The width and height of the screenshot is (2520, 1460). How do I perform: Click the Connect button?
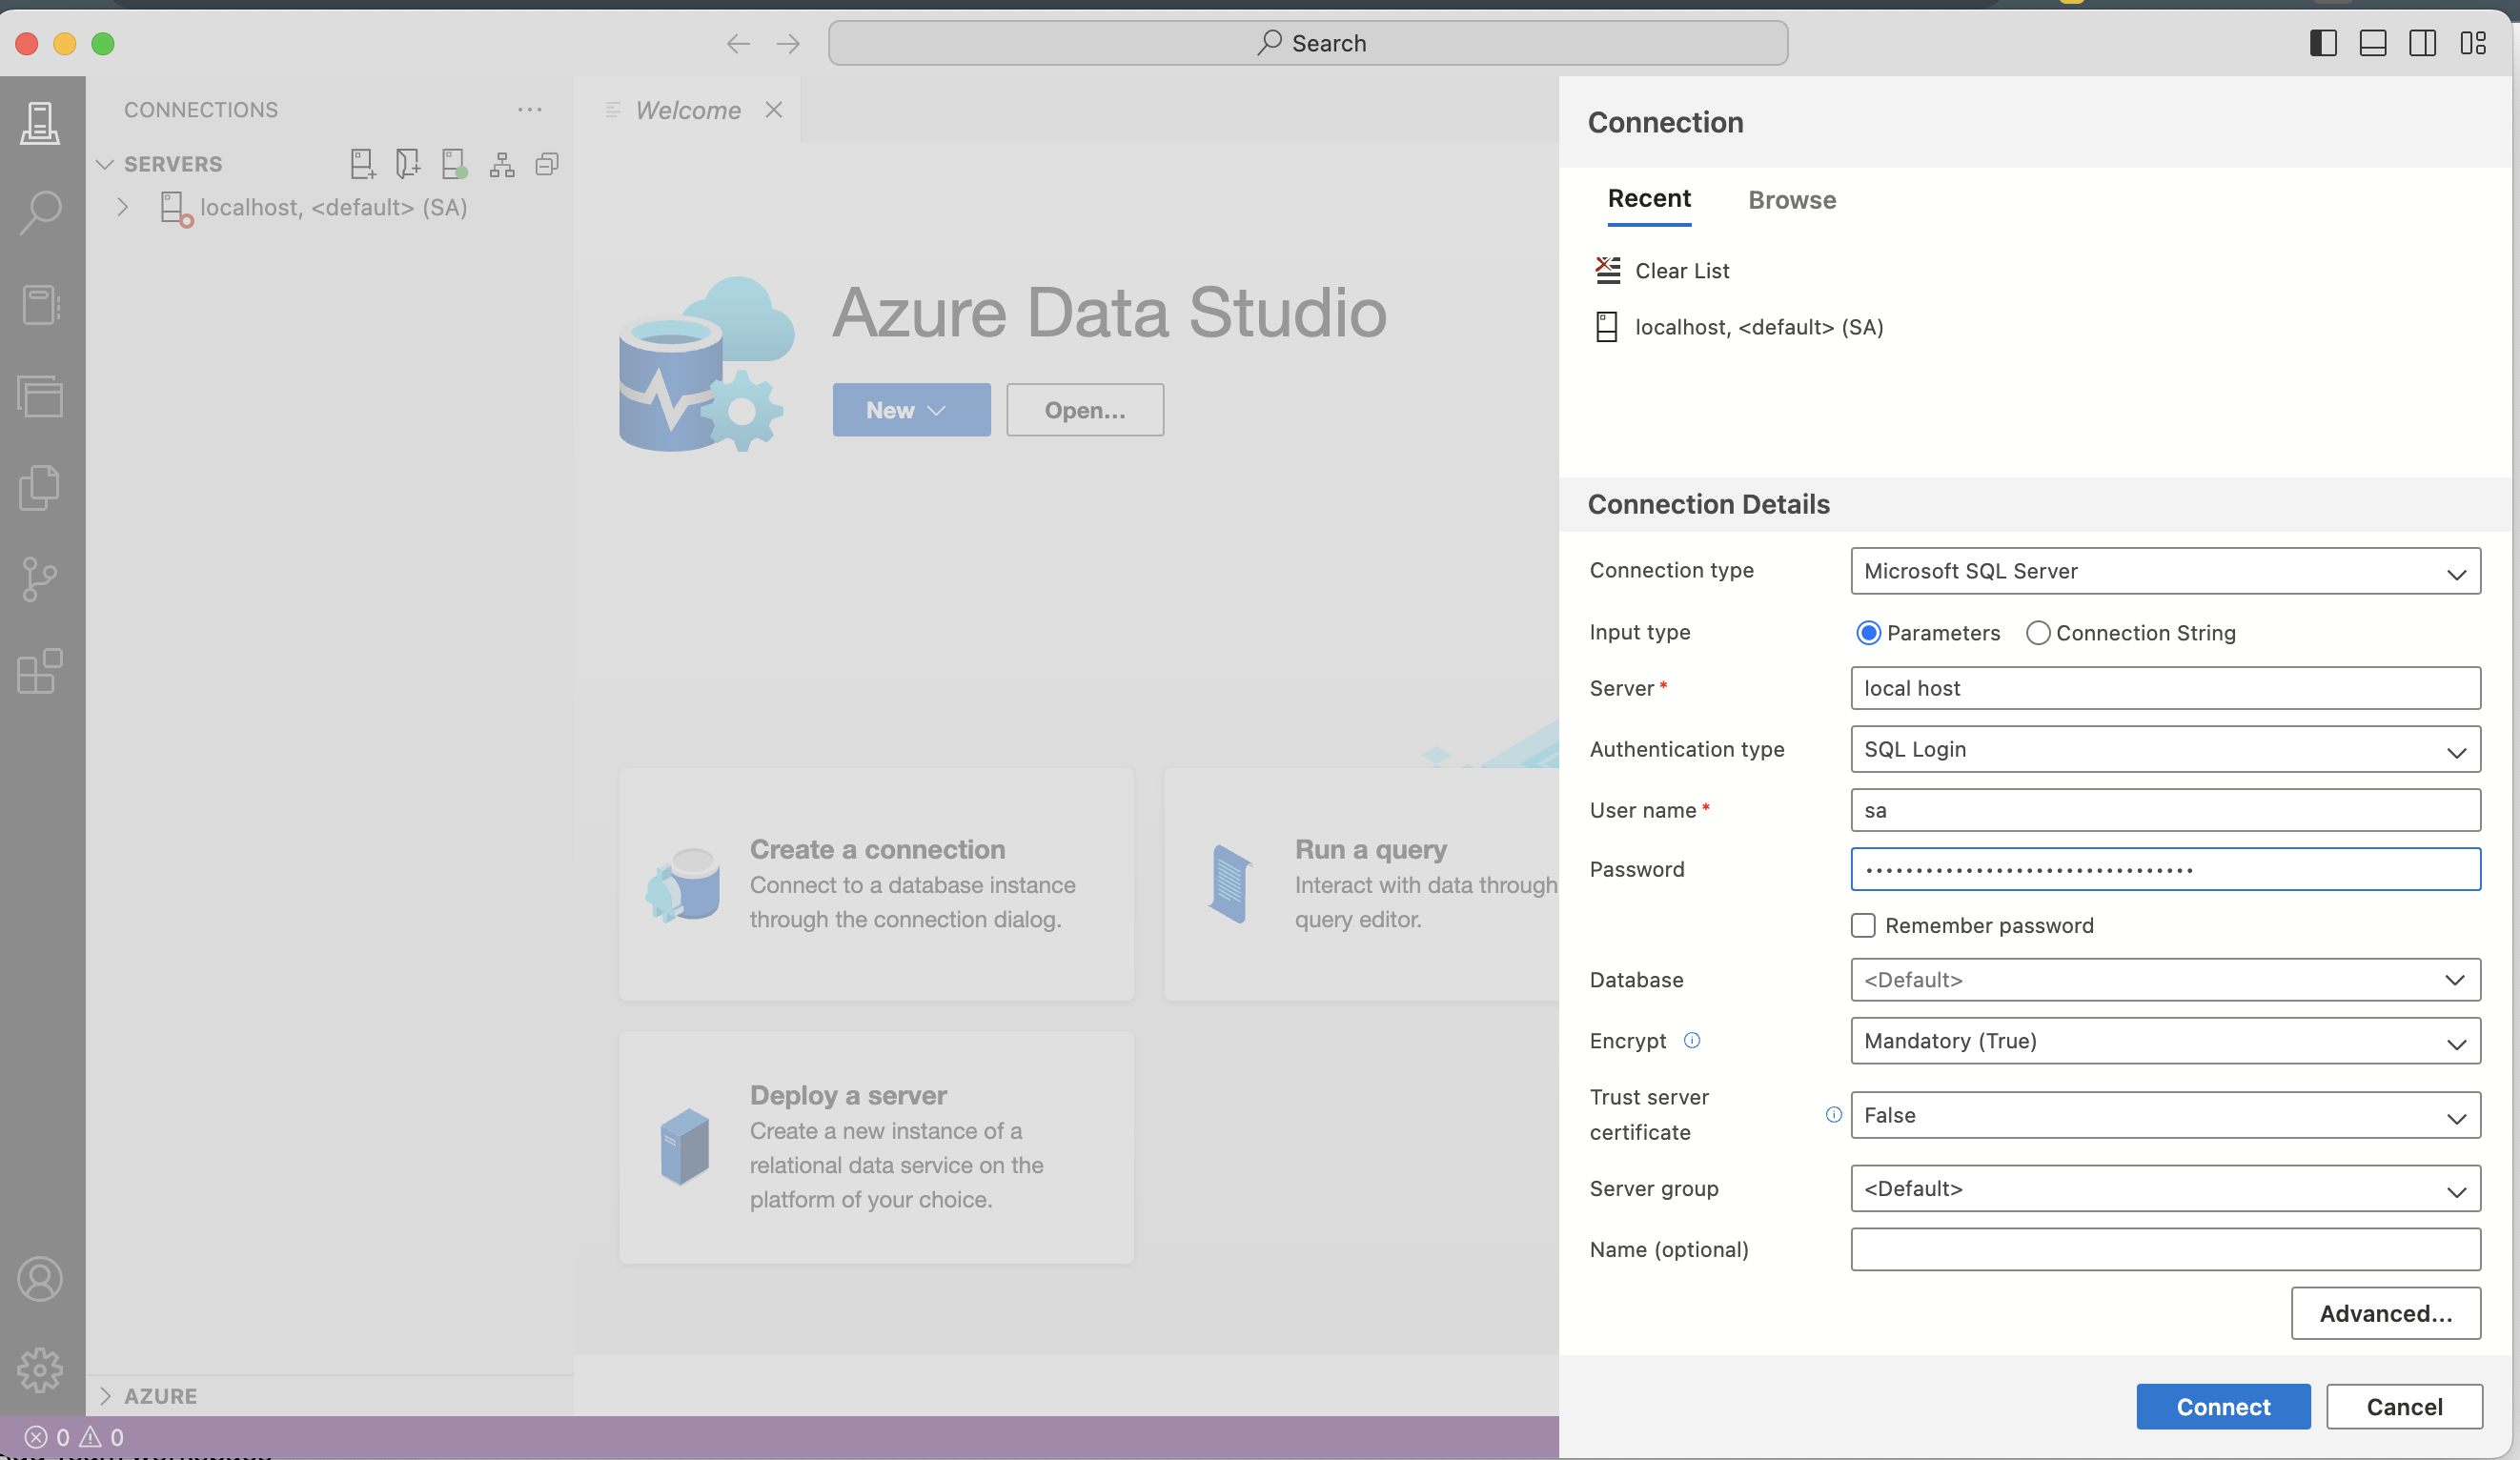pos(2223,1407)
